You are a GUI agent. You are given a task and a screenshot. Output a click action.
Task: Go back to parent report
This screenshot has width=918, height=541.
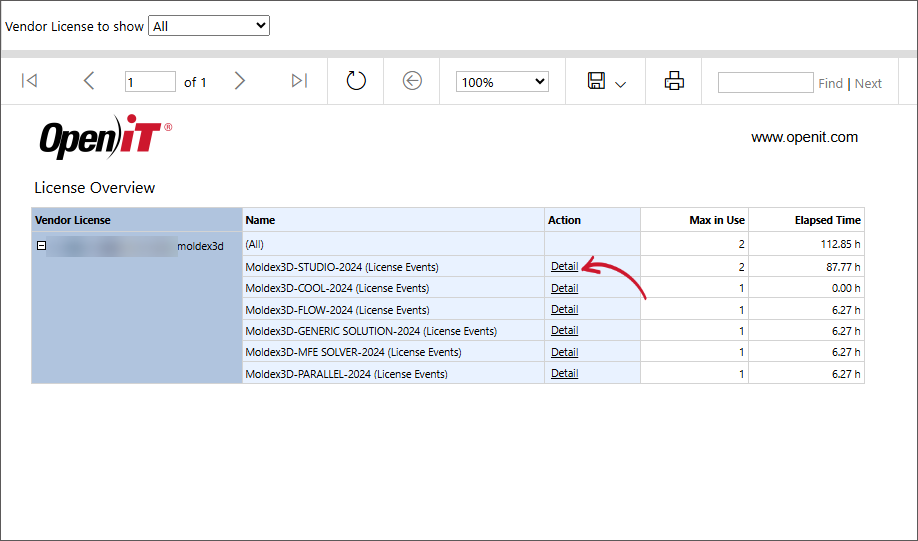pyautogui.click(x=412, y=81)
